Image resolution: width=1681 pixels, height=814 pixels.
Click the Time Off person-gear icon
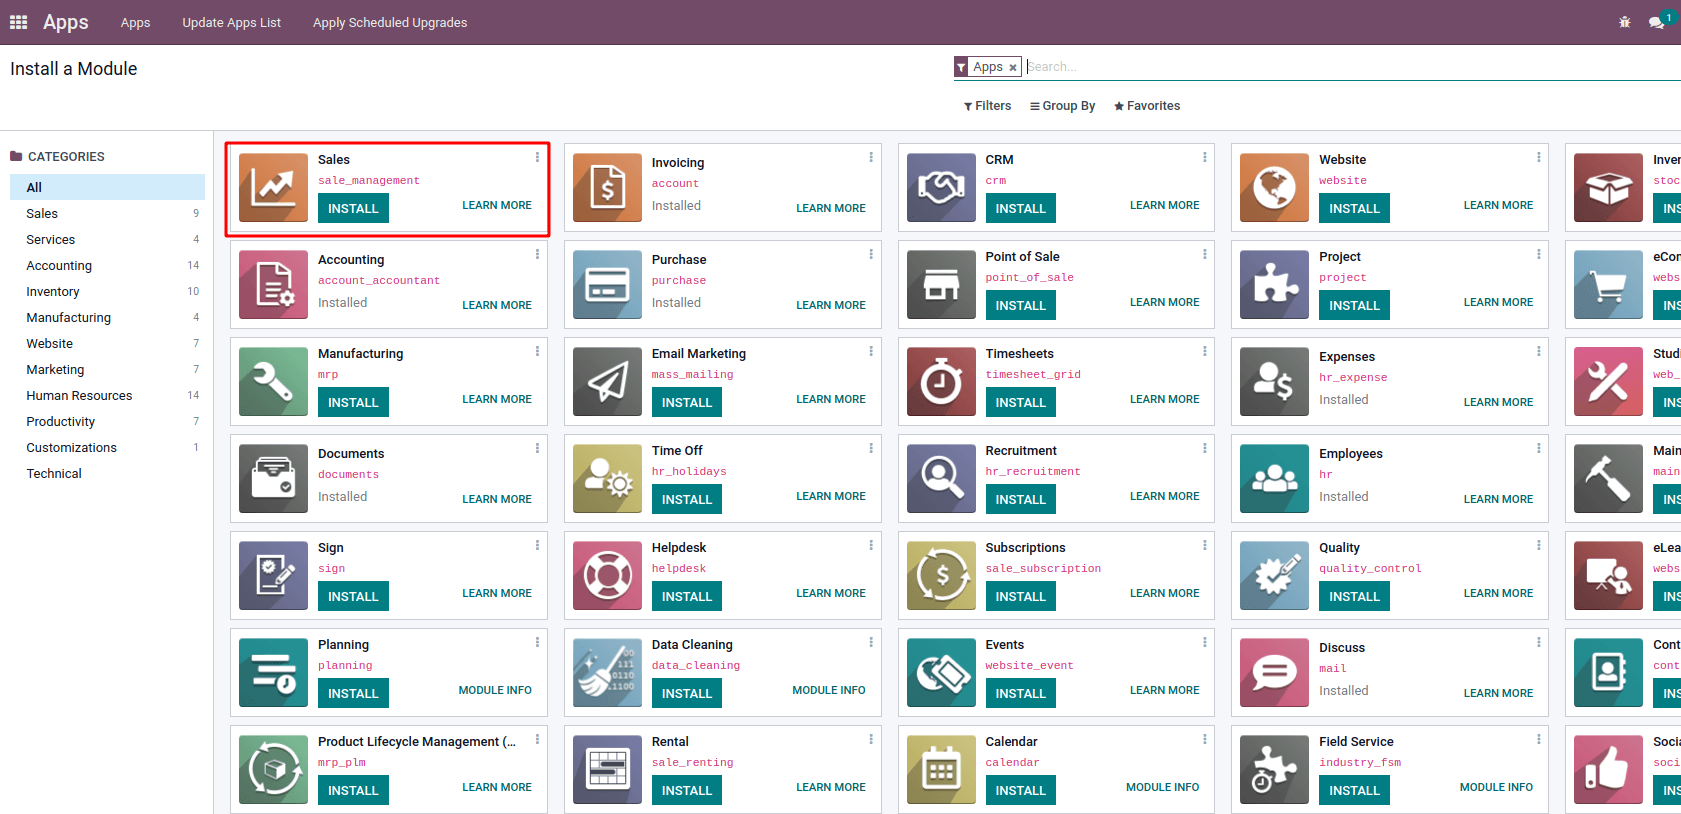(608, 478)
